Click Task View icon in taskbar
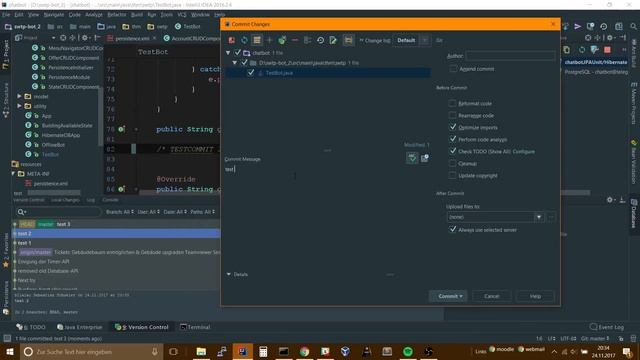This screenshot has height=360, width=640. point(173,351)
